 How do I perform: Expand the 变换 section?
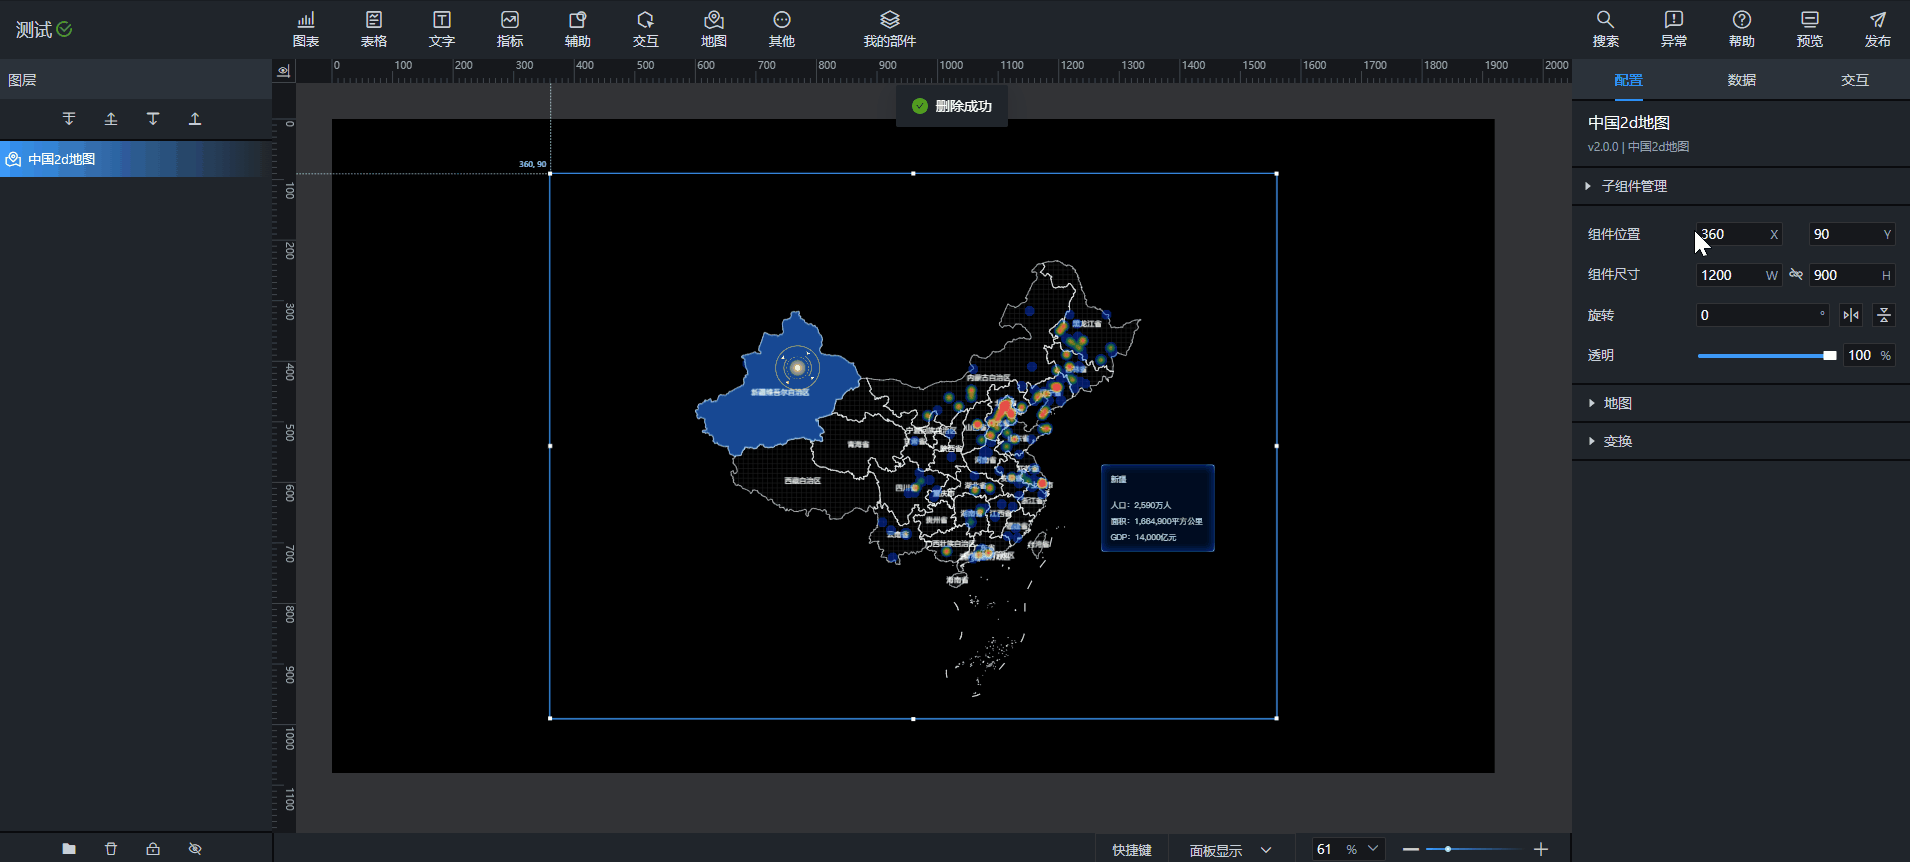point(1617,441)
